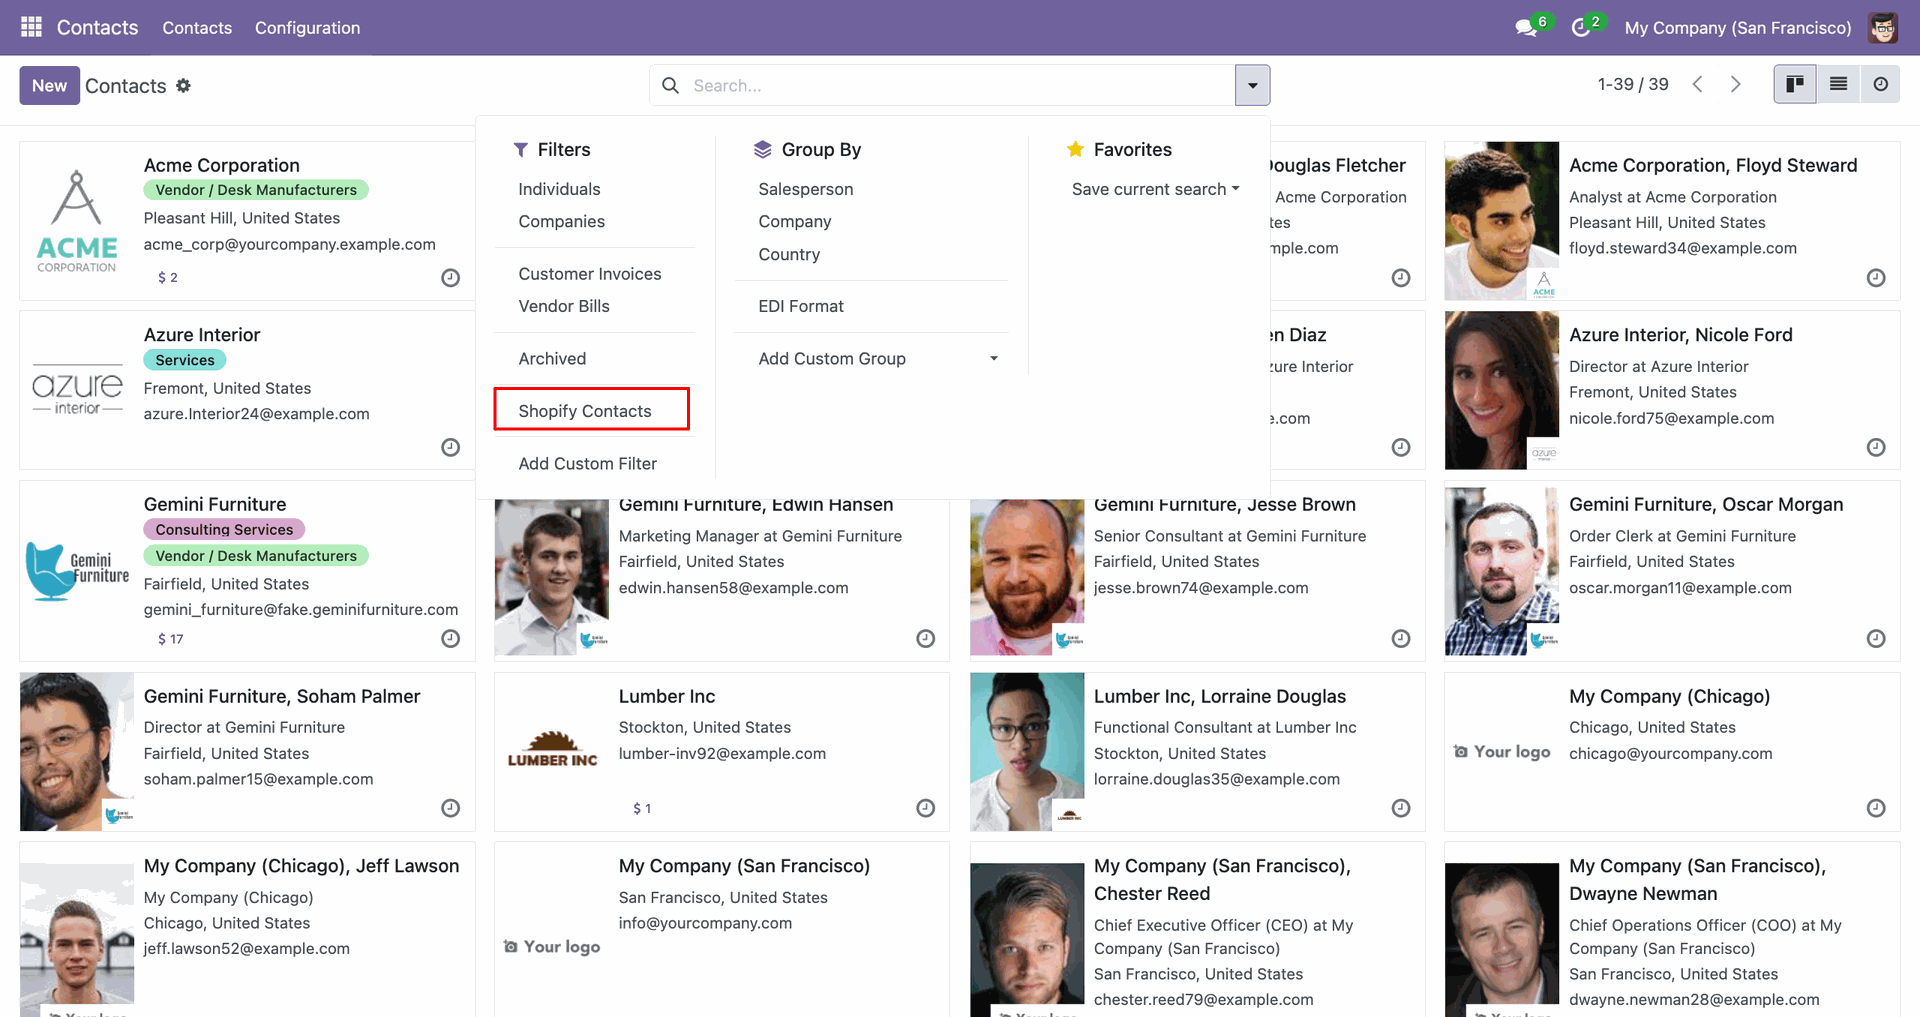This screenshot has height=1017, width=1920.
Task: Click the magnifier search icon
Action: coord(670,86)
